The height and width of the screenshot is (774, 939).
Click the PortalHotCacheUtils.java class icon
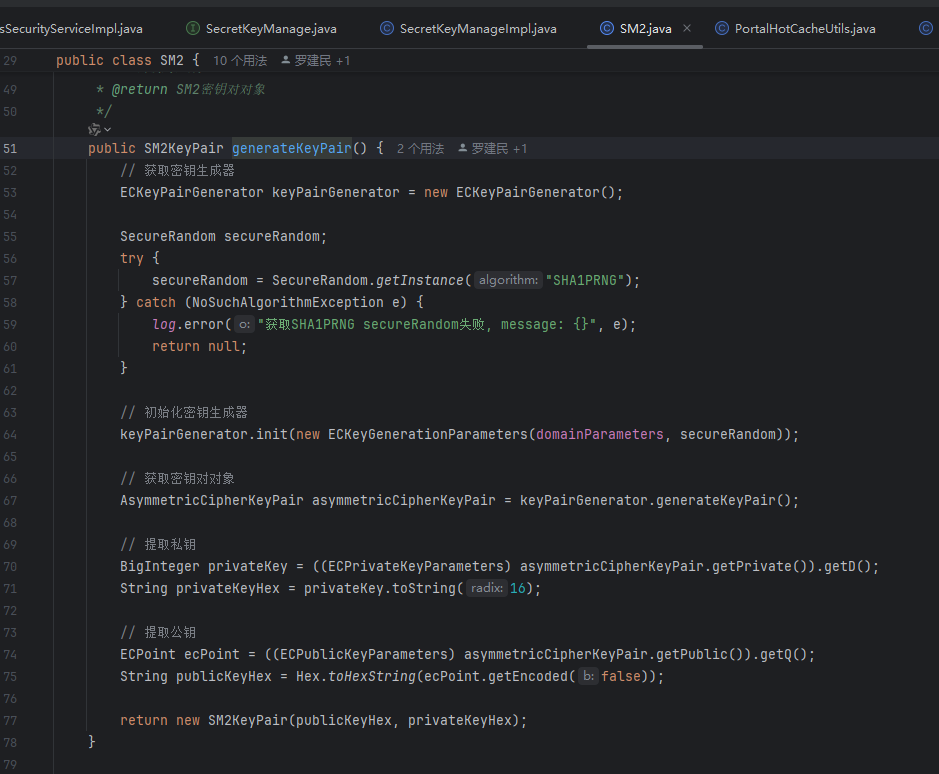coord(722,28)
